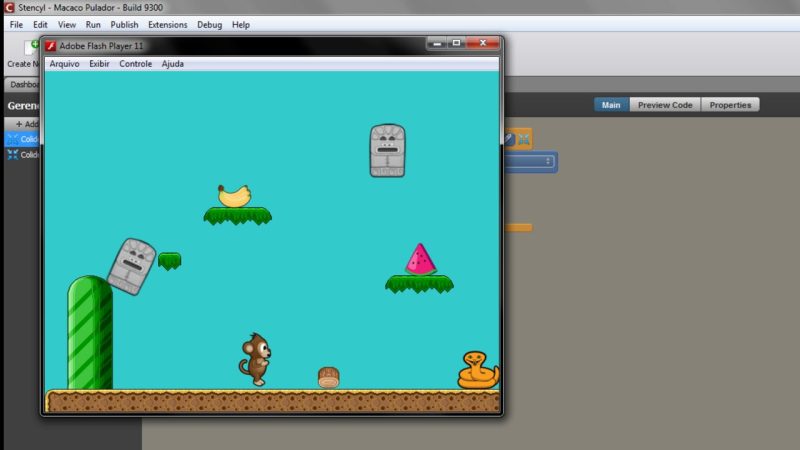Image resolution: width=800 pixels, height=450 pixels.
Task: Click the monkey character in the game
Action: pyautogui.click(x=256, y=359)
